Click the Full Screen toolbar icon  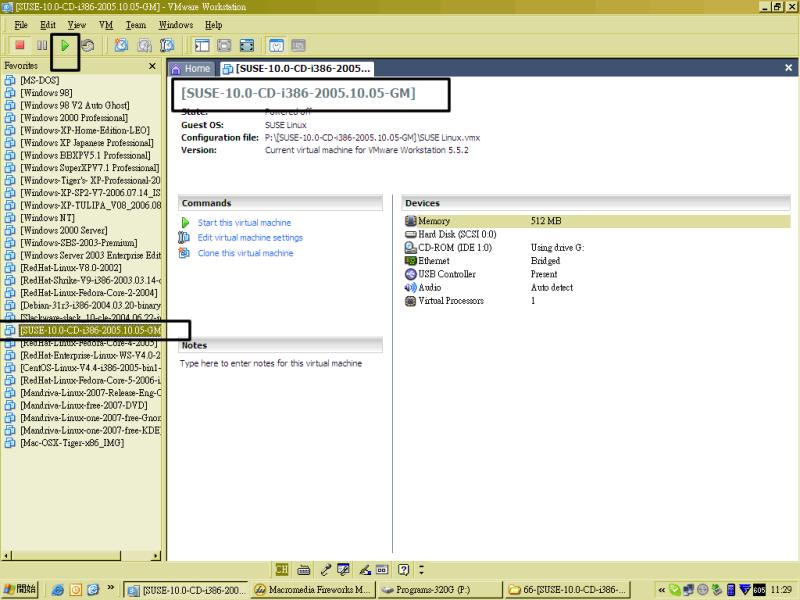247,45
